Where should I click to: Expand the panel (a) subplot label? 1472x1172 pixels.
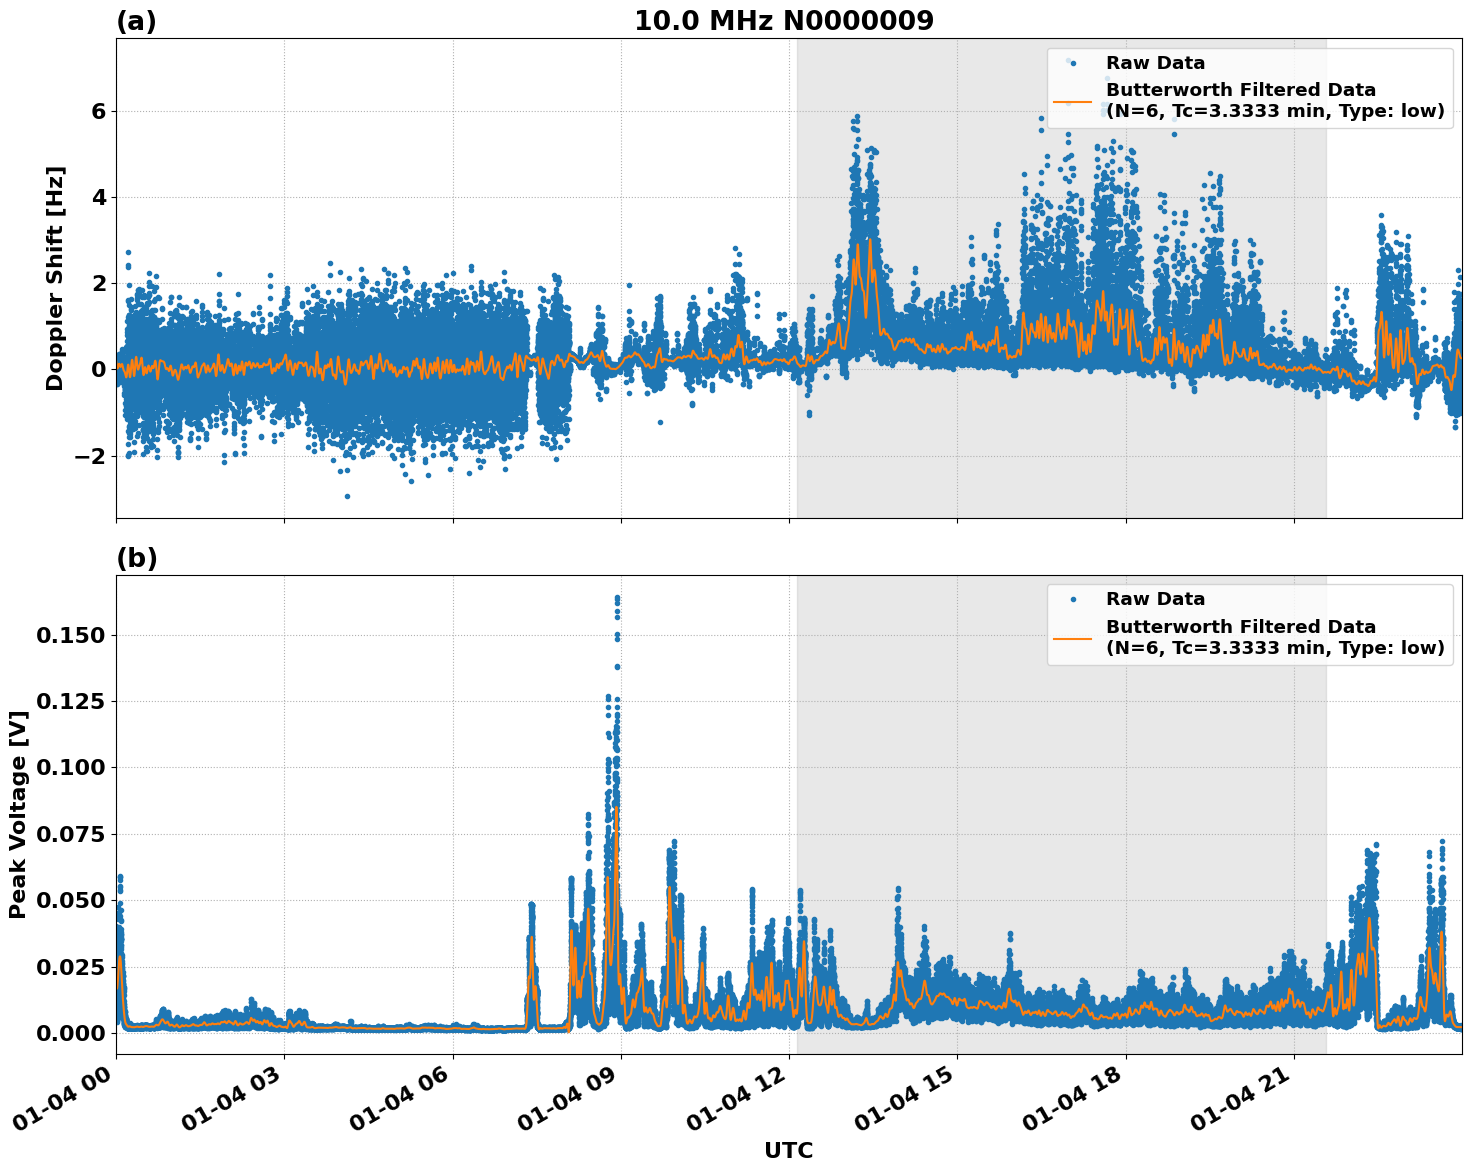(x=137, y=18)
